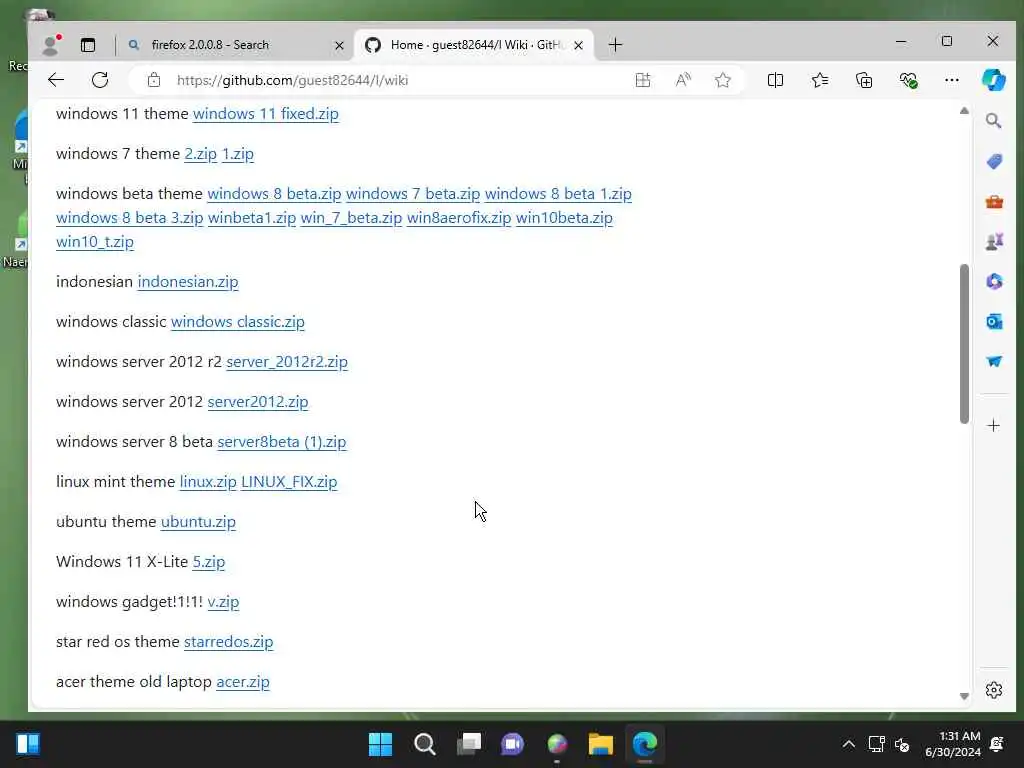This screenshot has height=768, width=1024.
Task: Open the server_2012r2.zip link
Action: click(x=287, y=362)
